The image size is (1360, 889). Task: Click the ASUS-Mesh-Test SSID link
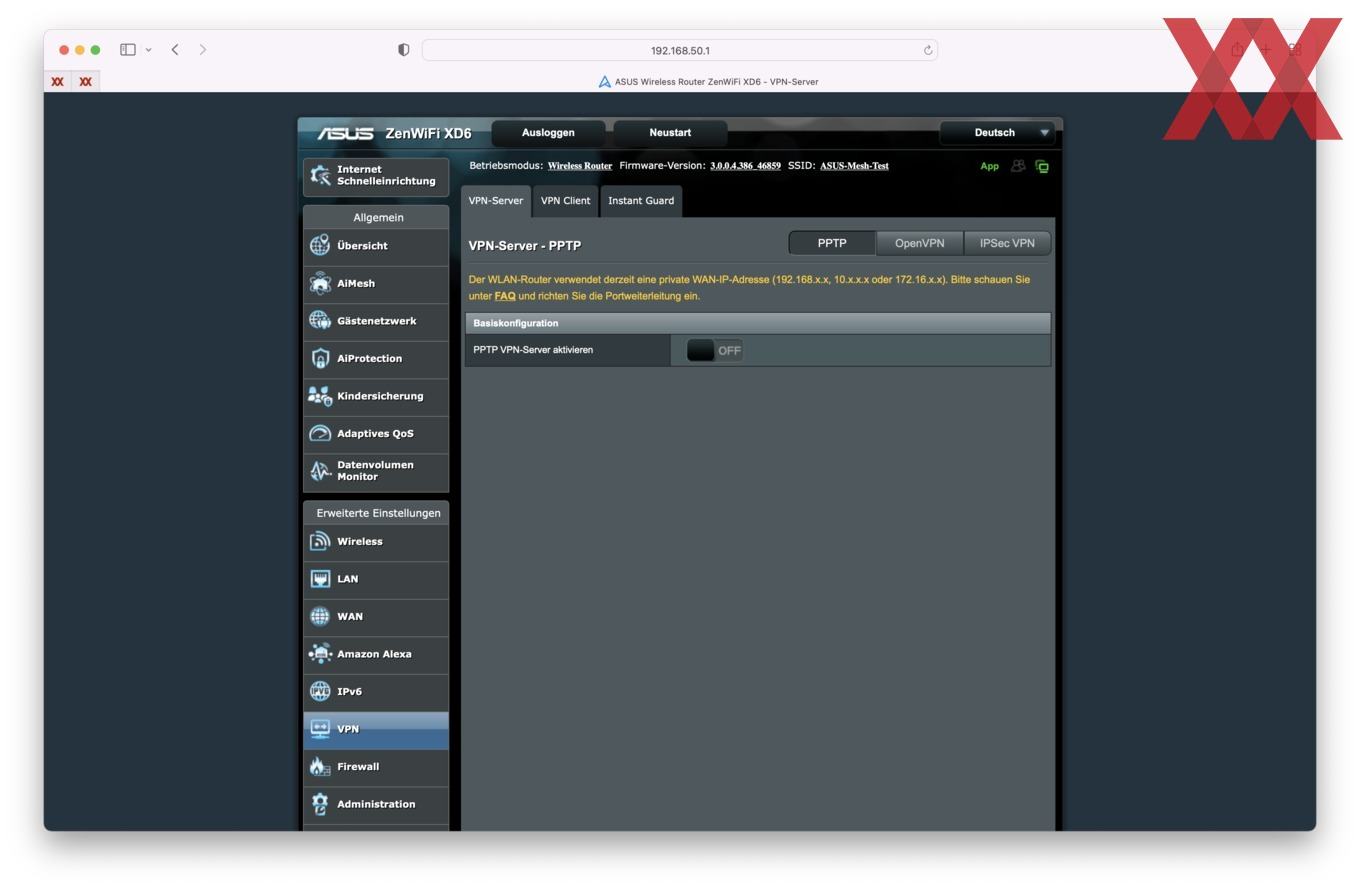pyautogui.click(x=854, y=166)
